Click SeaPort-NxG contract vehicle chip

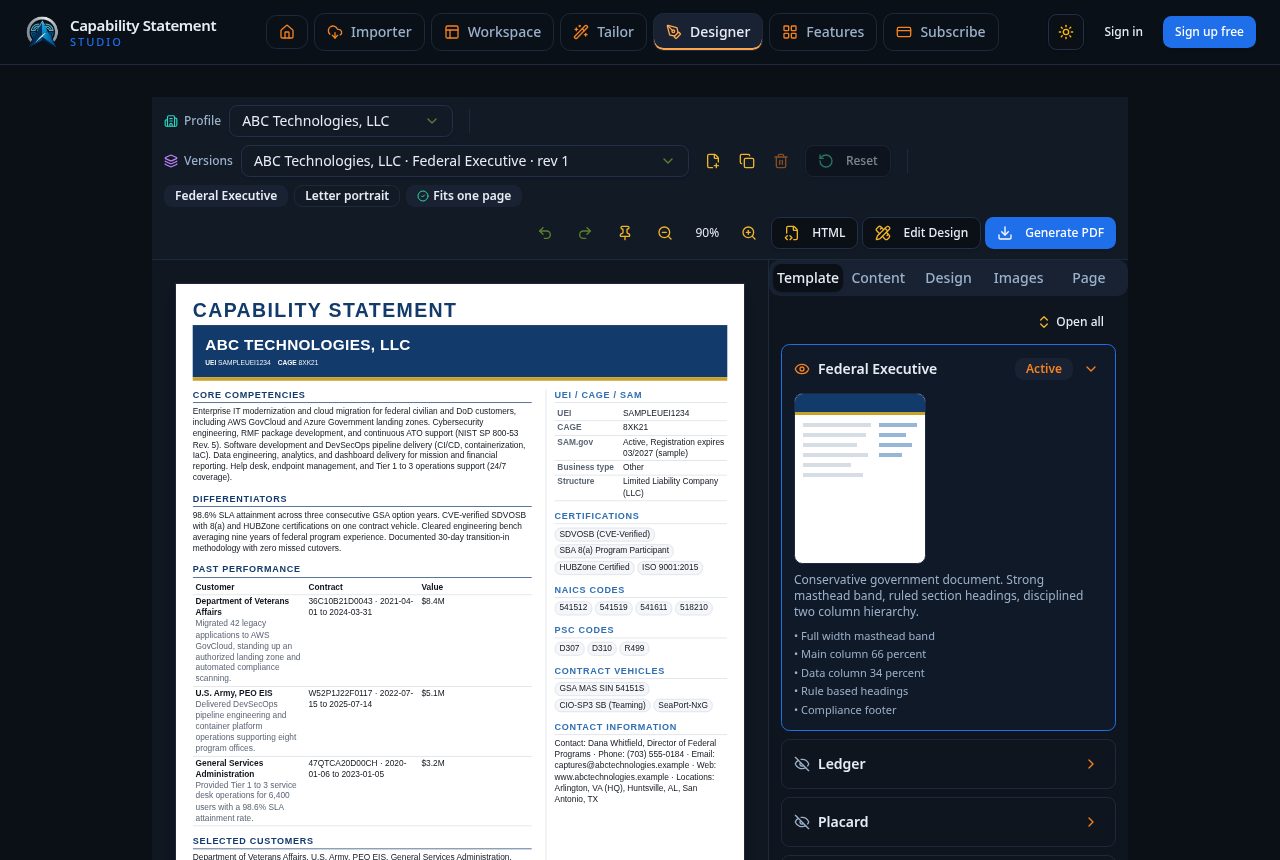click(x=683, y=705)
